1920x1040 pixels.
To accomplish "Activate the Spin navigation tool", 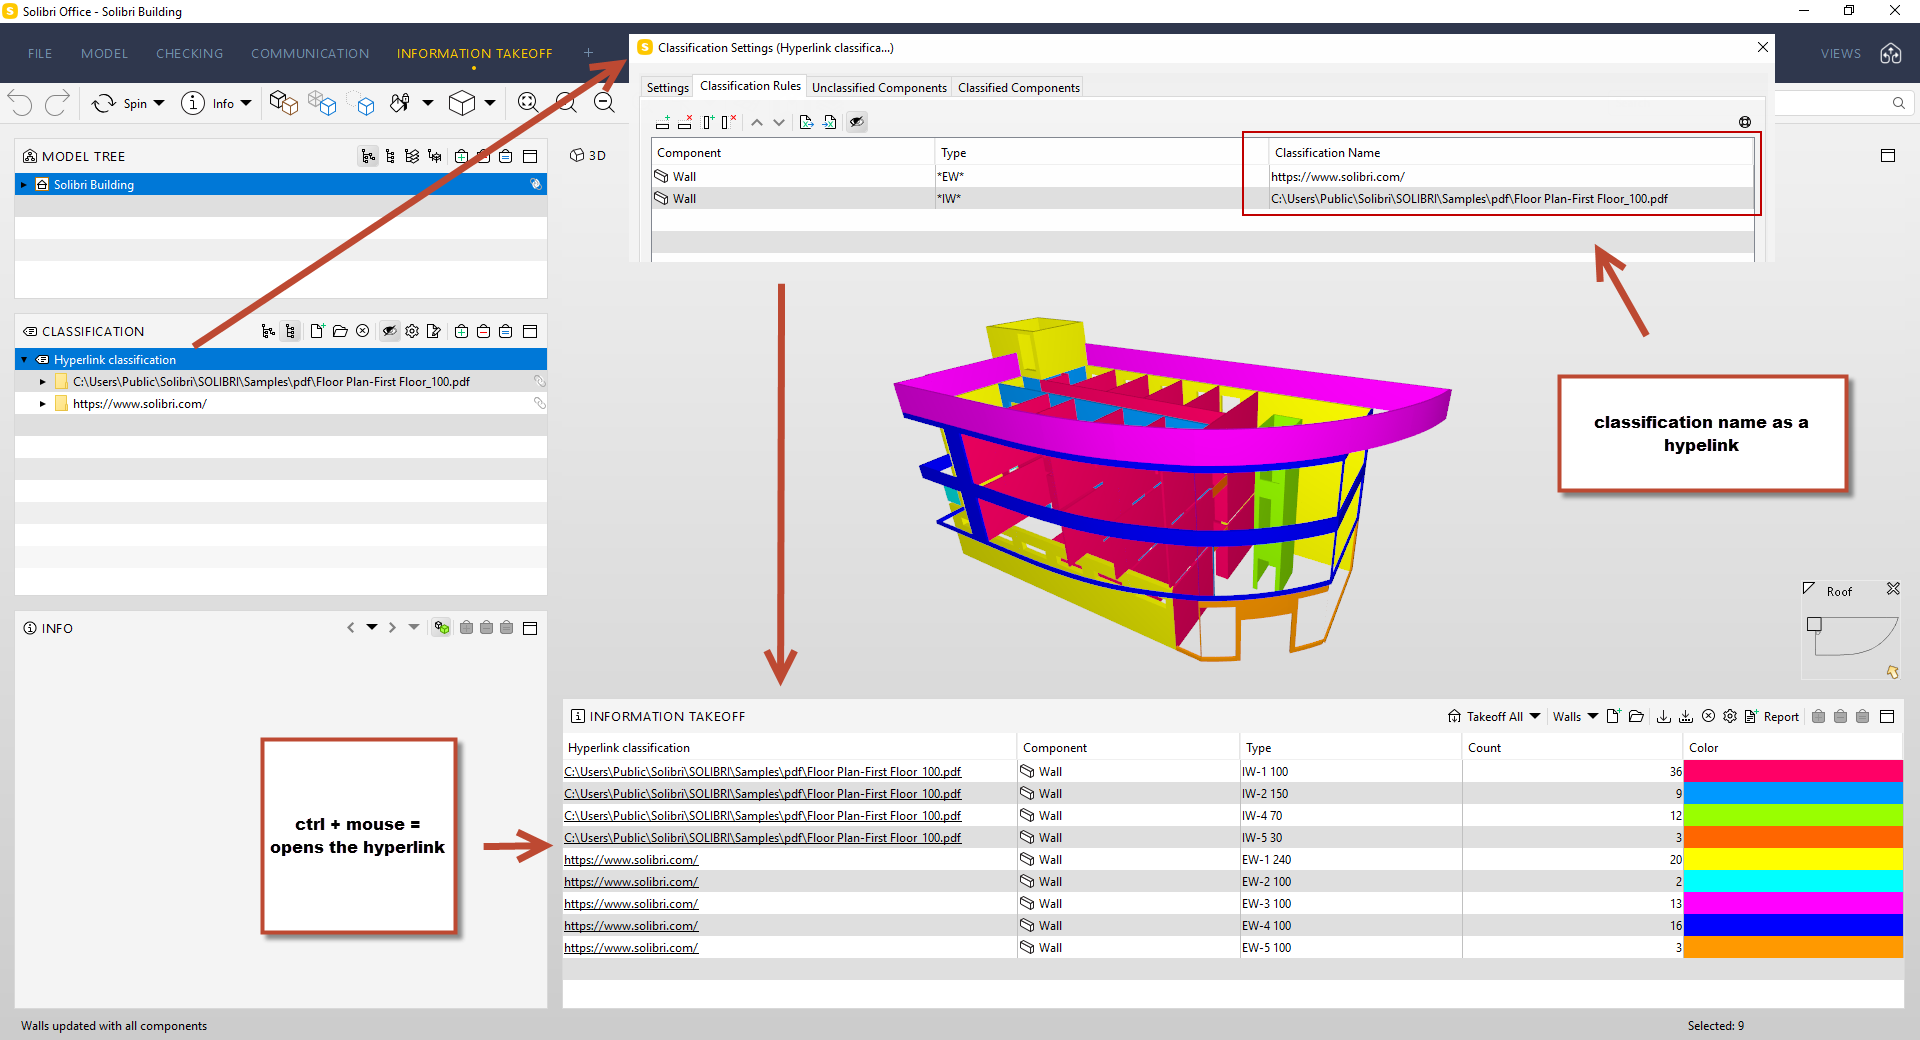I will (119, 103).
